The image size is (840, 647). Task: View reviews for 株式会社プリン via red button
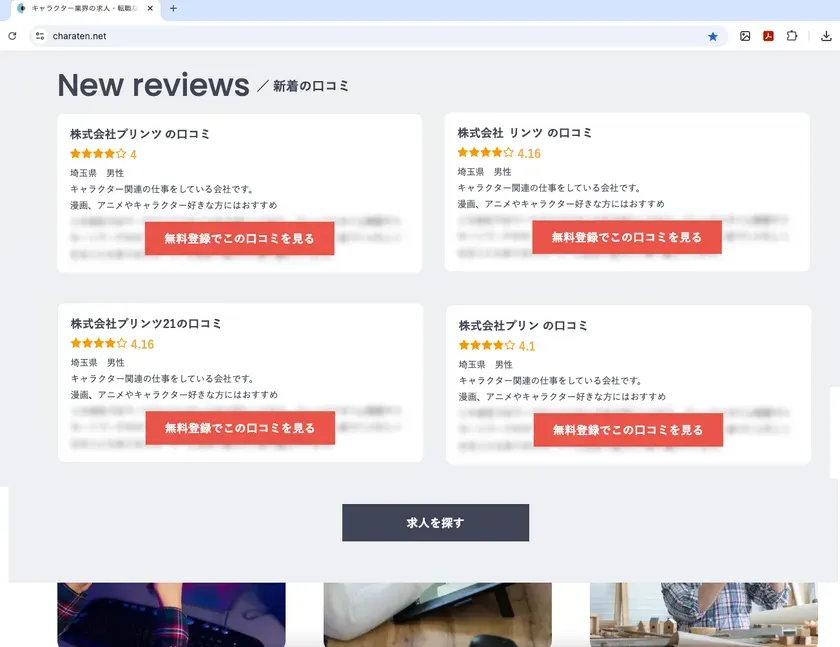tap(627, 429)
